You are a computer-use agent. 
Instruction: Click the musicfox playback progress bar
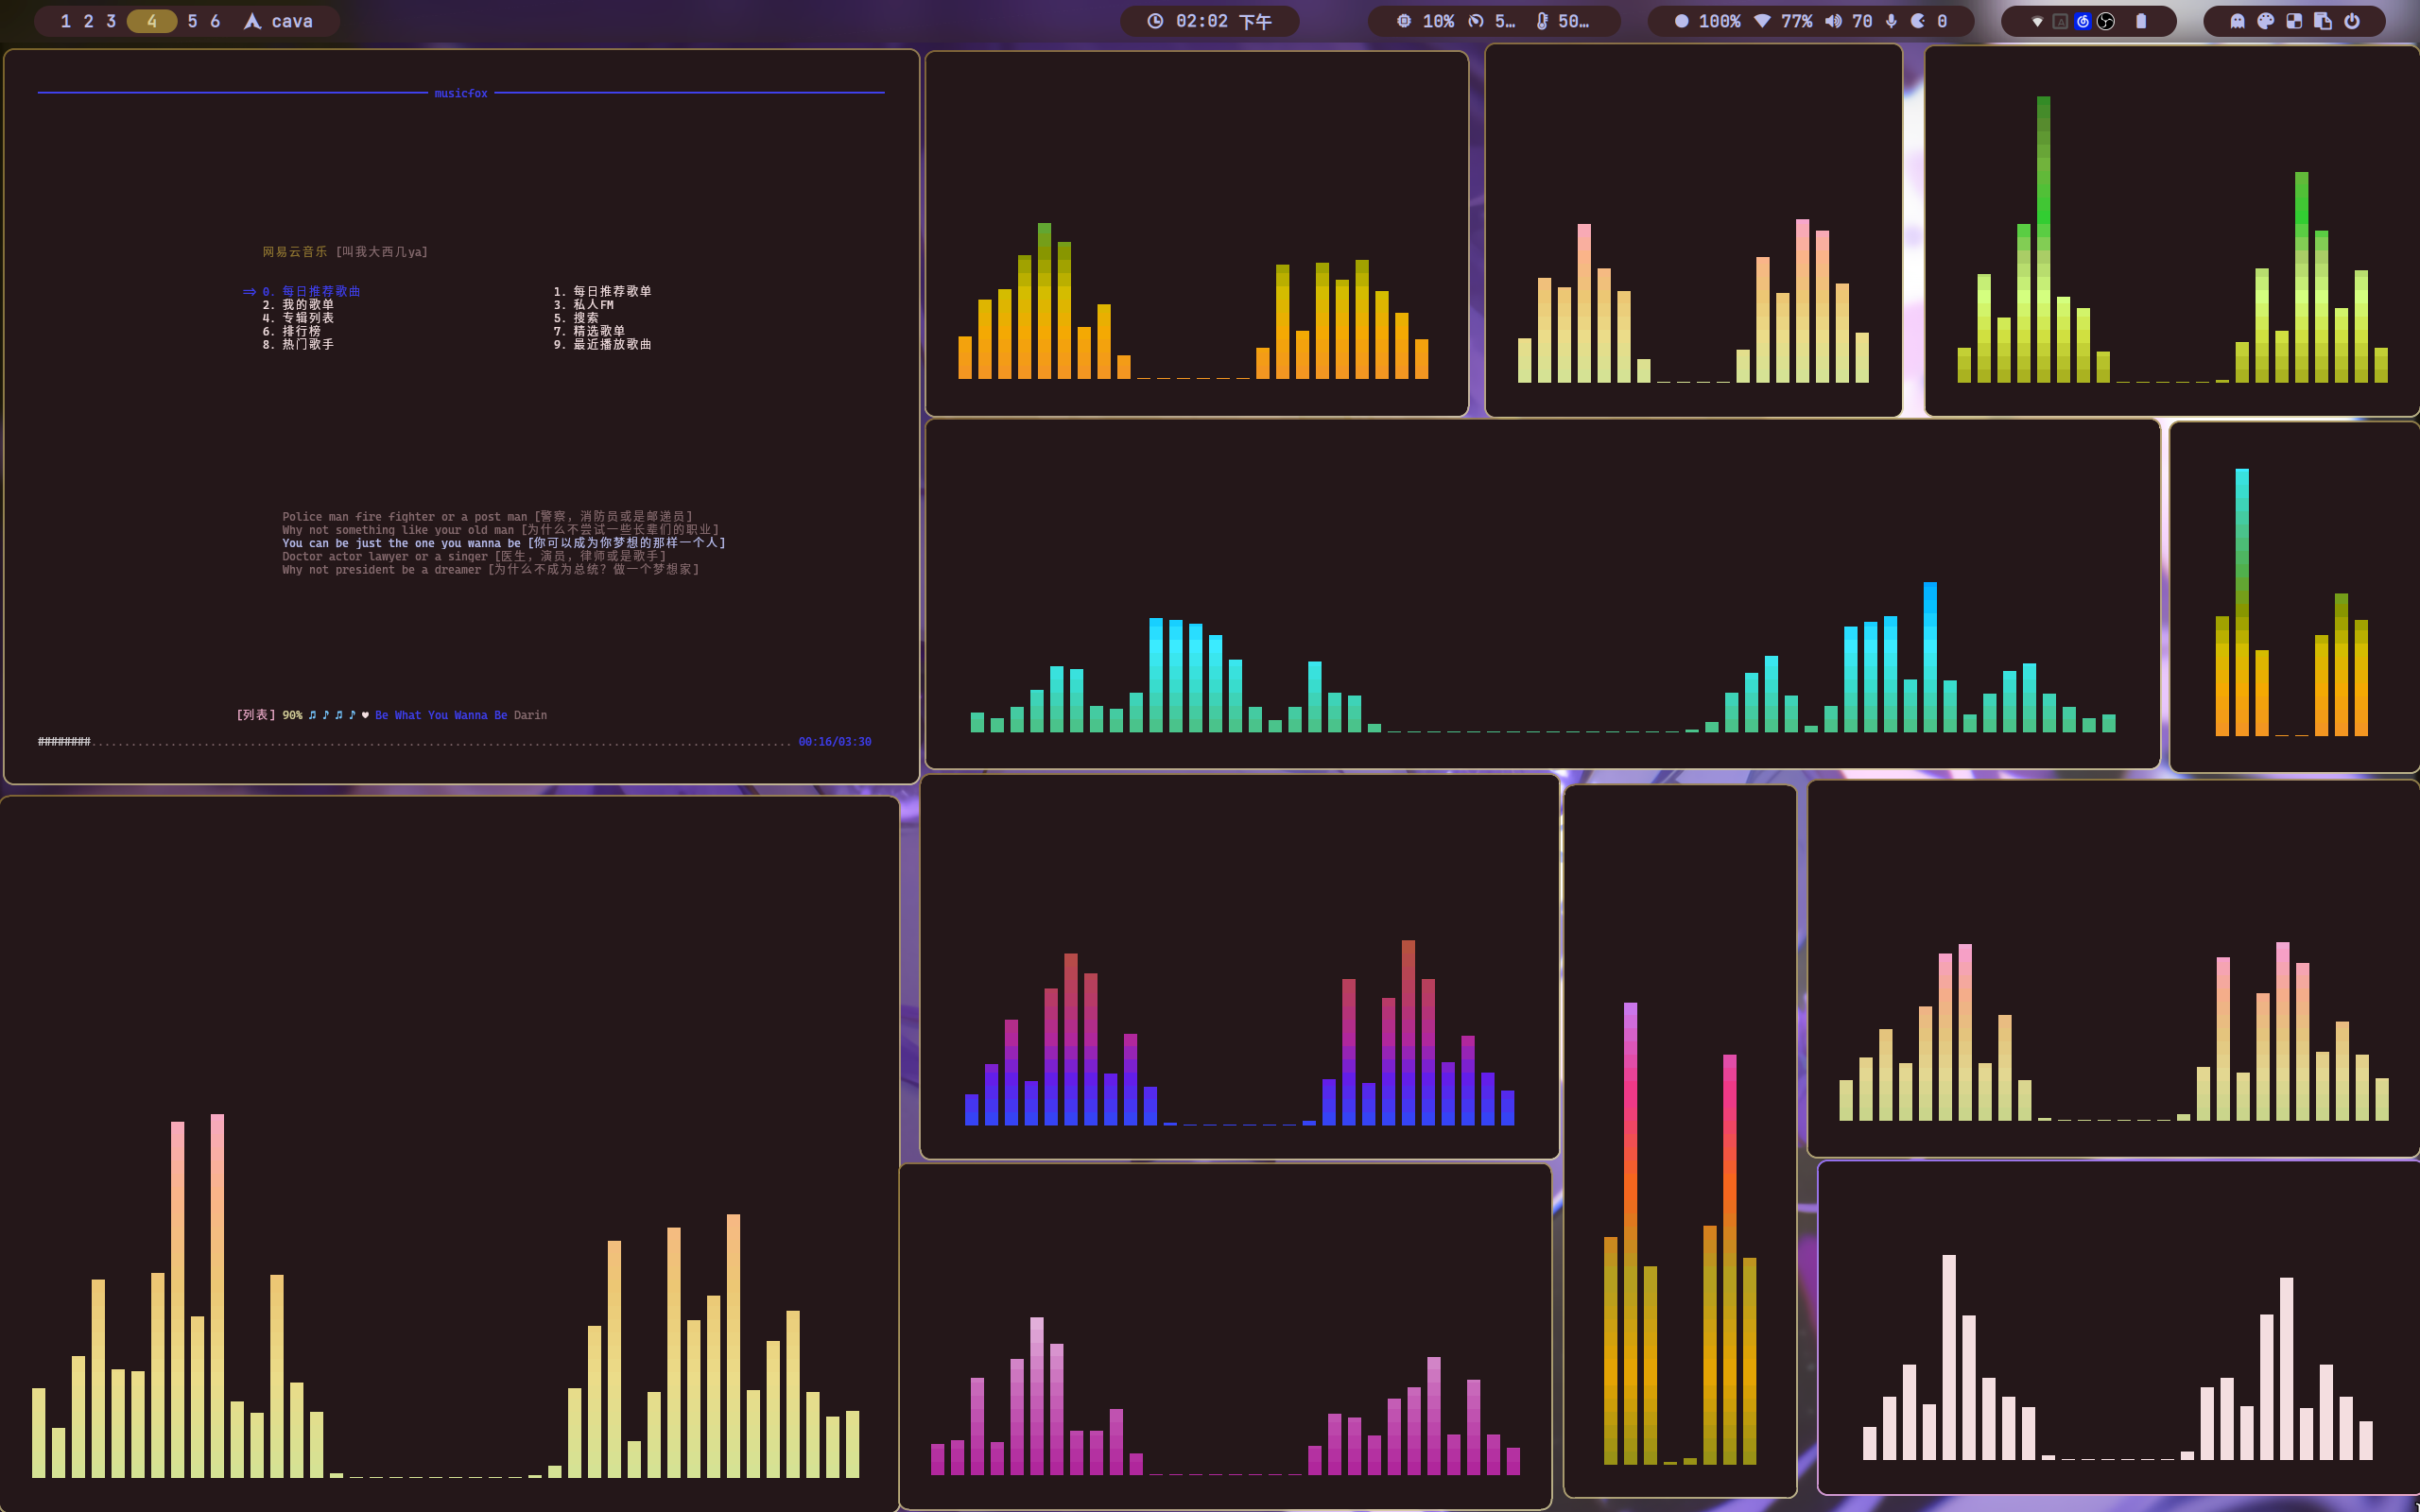point(414,742)
